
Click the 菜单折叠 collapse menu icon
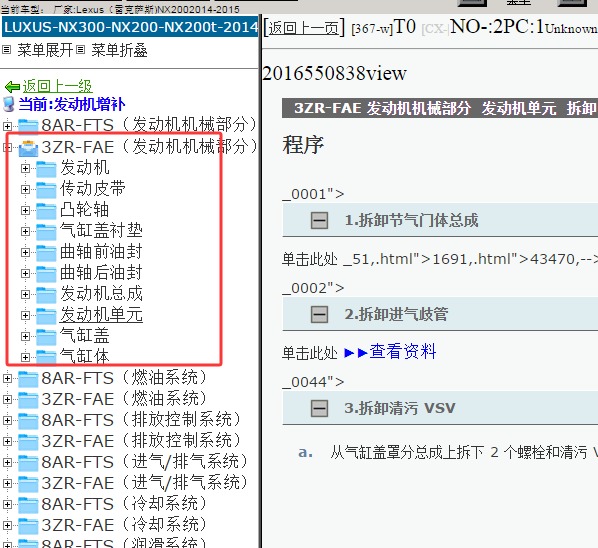[x=80, y=50]
